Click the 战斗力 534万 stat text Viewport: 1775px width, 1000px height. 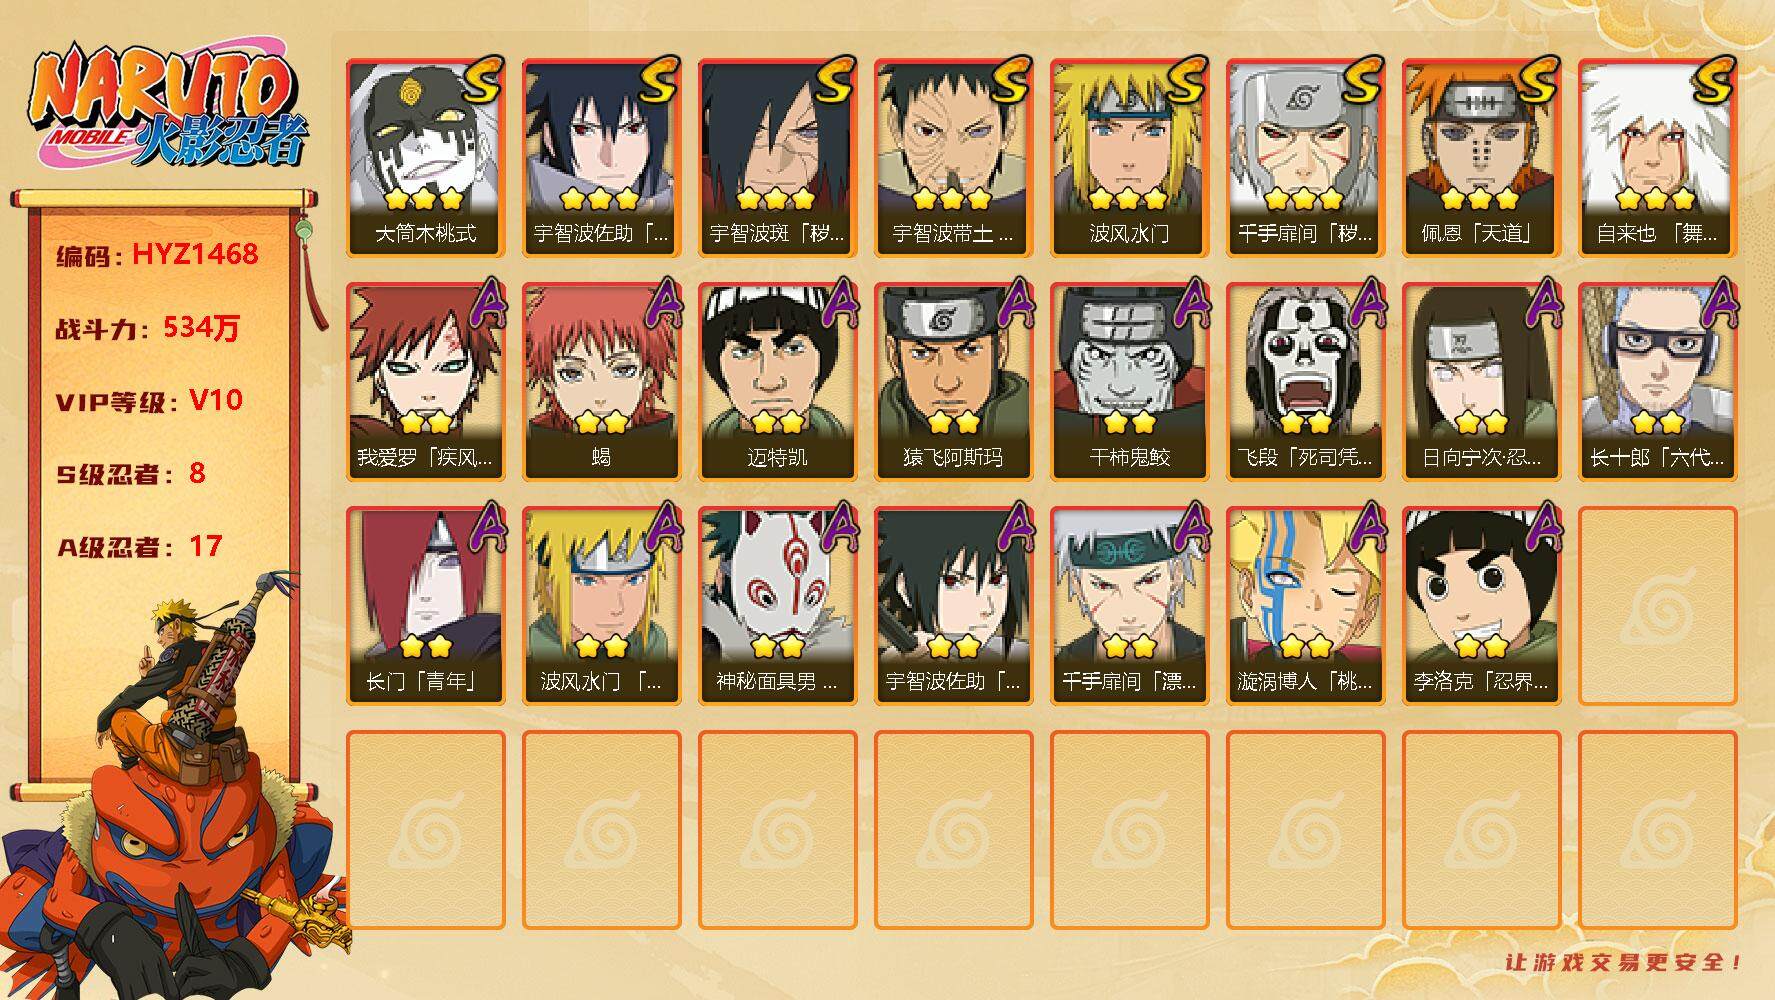coord(148,328)
